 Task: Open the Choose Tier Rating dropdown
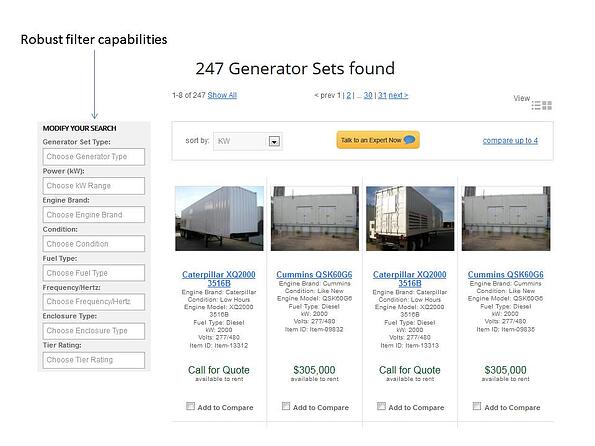click(94, 360)
